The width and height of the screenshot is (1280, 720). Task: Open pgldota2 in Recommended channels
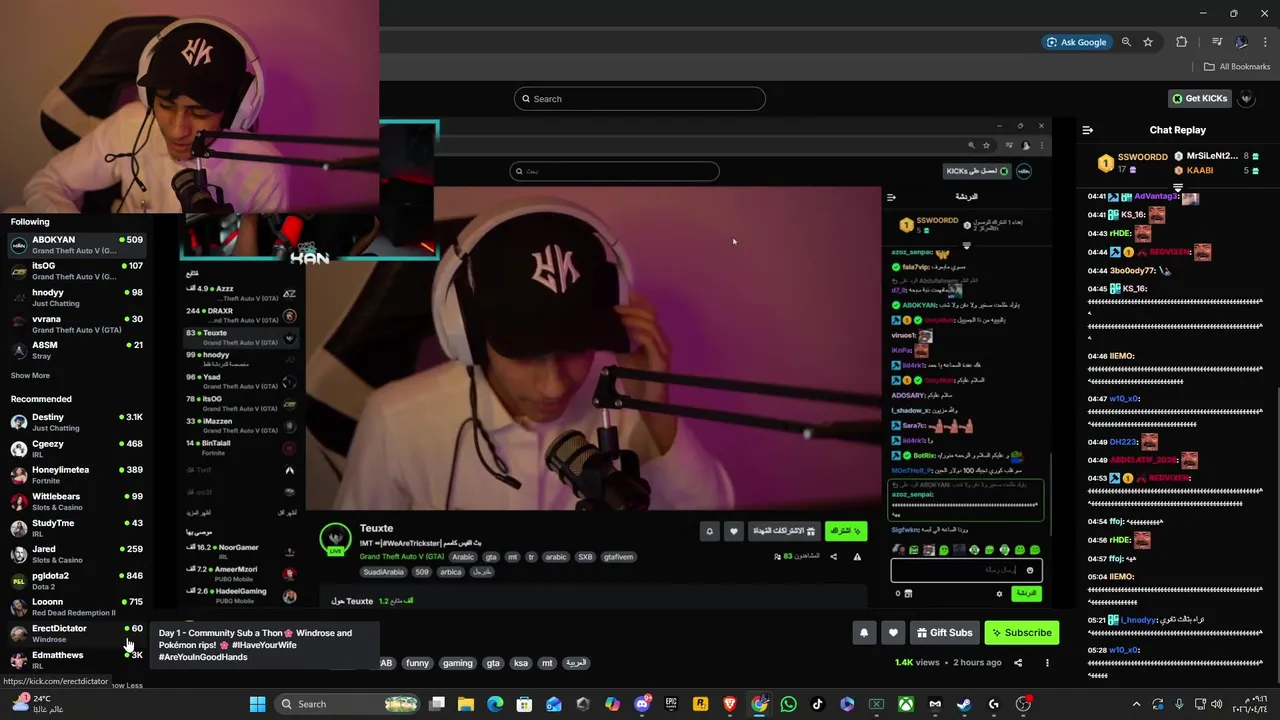77,580
